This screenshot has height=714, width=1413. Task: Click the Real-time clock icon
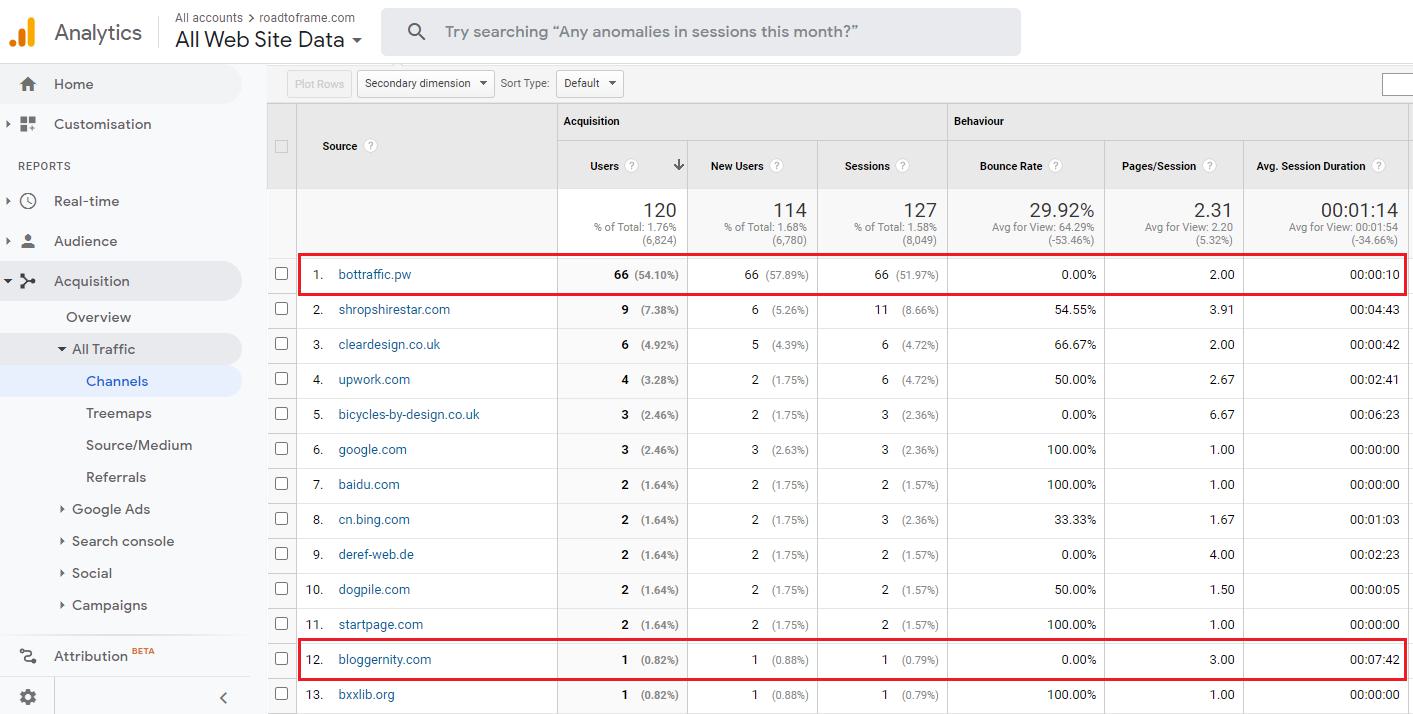(28, 201)
